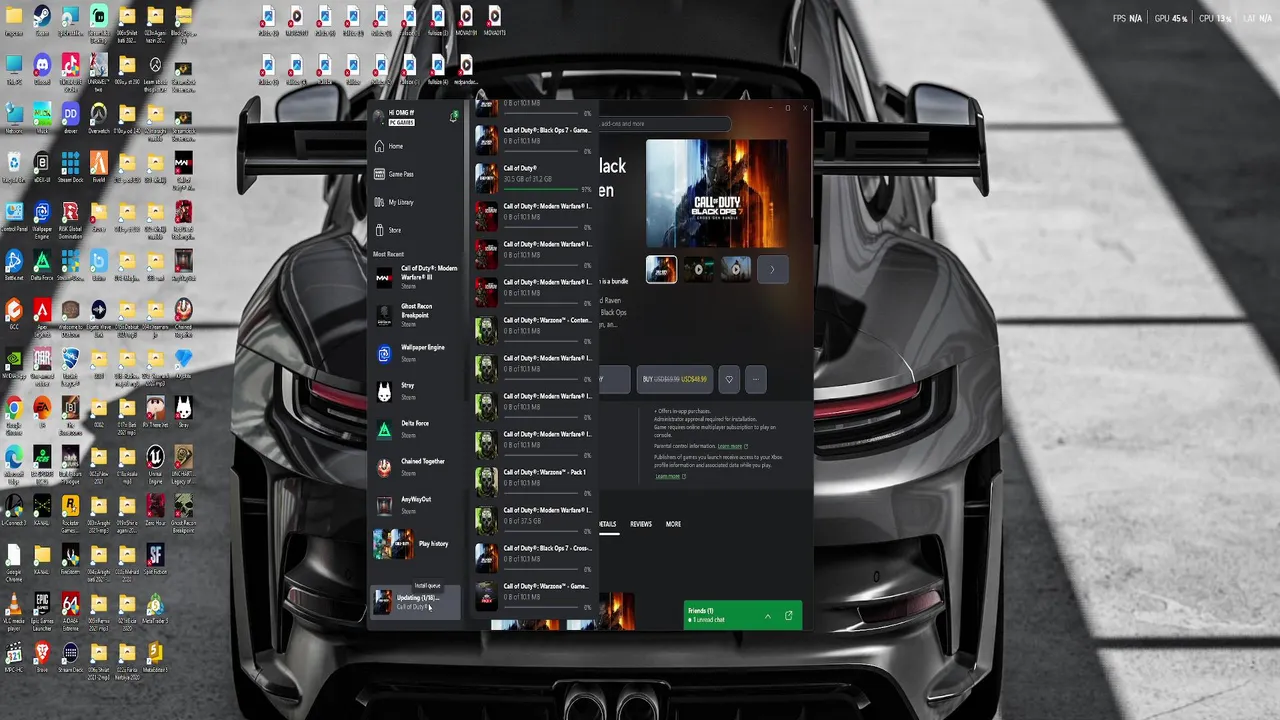Open the Xbox profile avatar

tap(379, 117)
